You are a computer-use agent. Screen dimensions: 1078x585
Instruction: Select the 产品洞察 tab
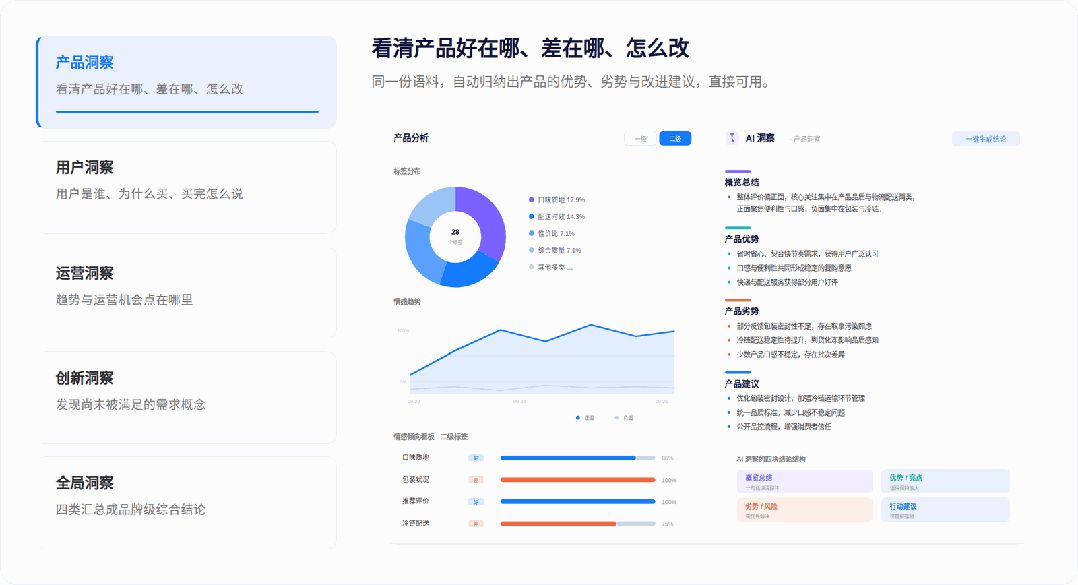pos(186,82)
